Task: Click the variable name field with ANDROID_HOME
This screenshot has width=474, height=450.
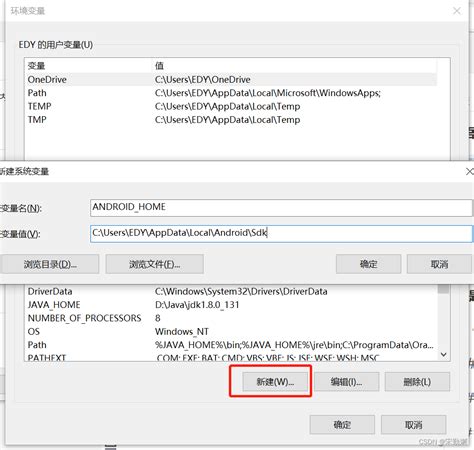Action: coord(281,208)
